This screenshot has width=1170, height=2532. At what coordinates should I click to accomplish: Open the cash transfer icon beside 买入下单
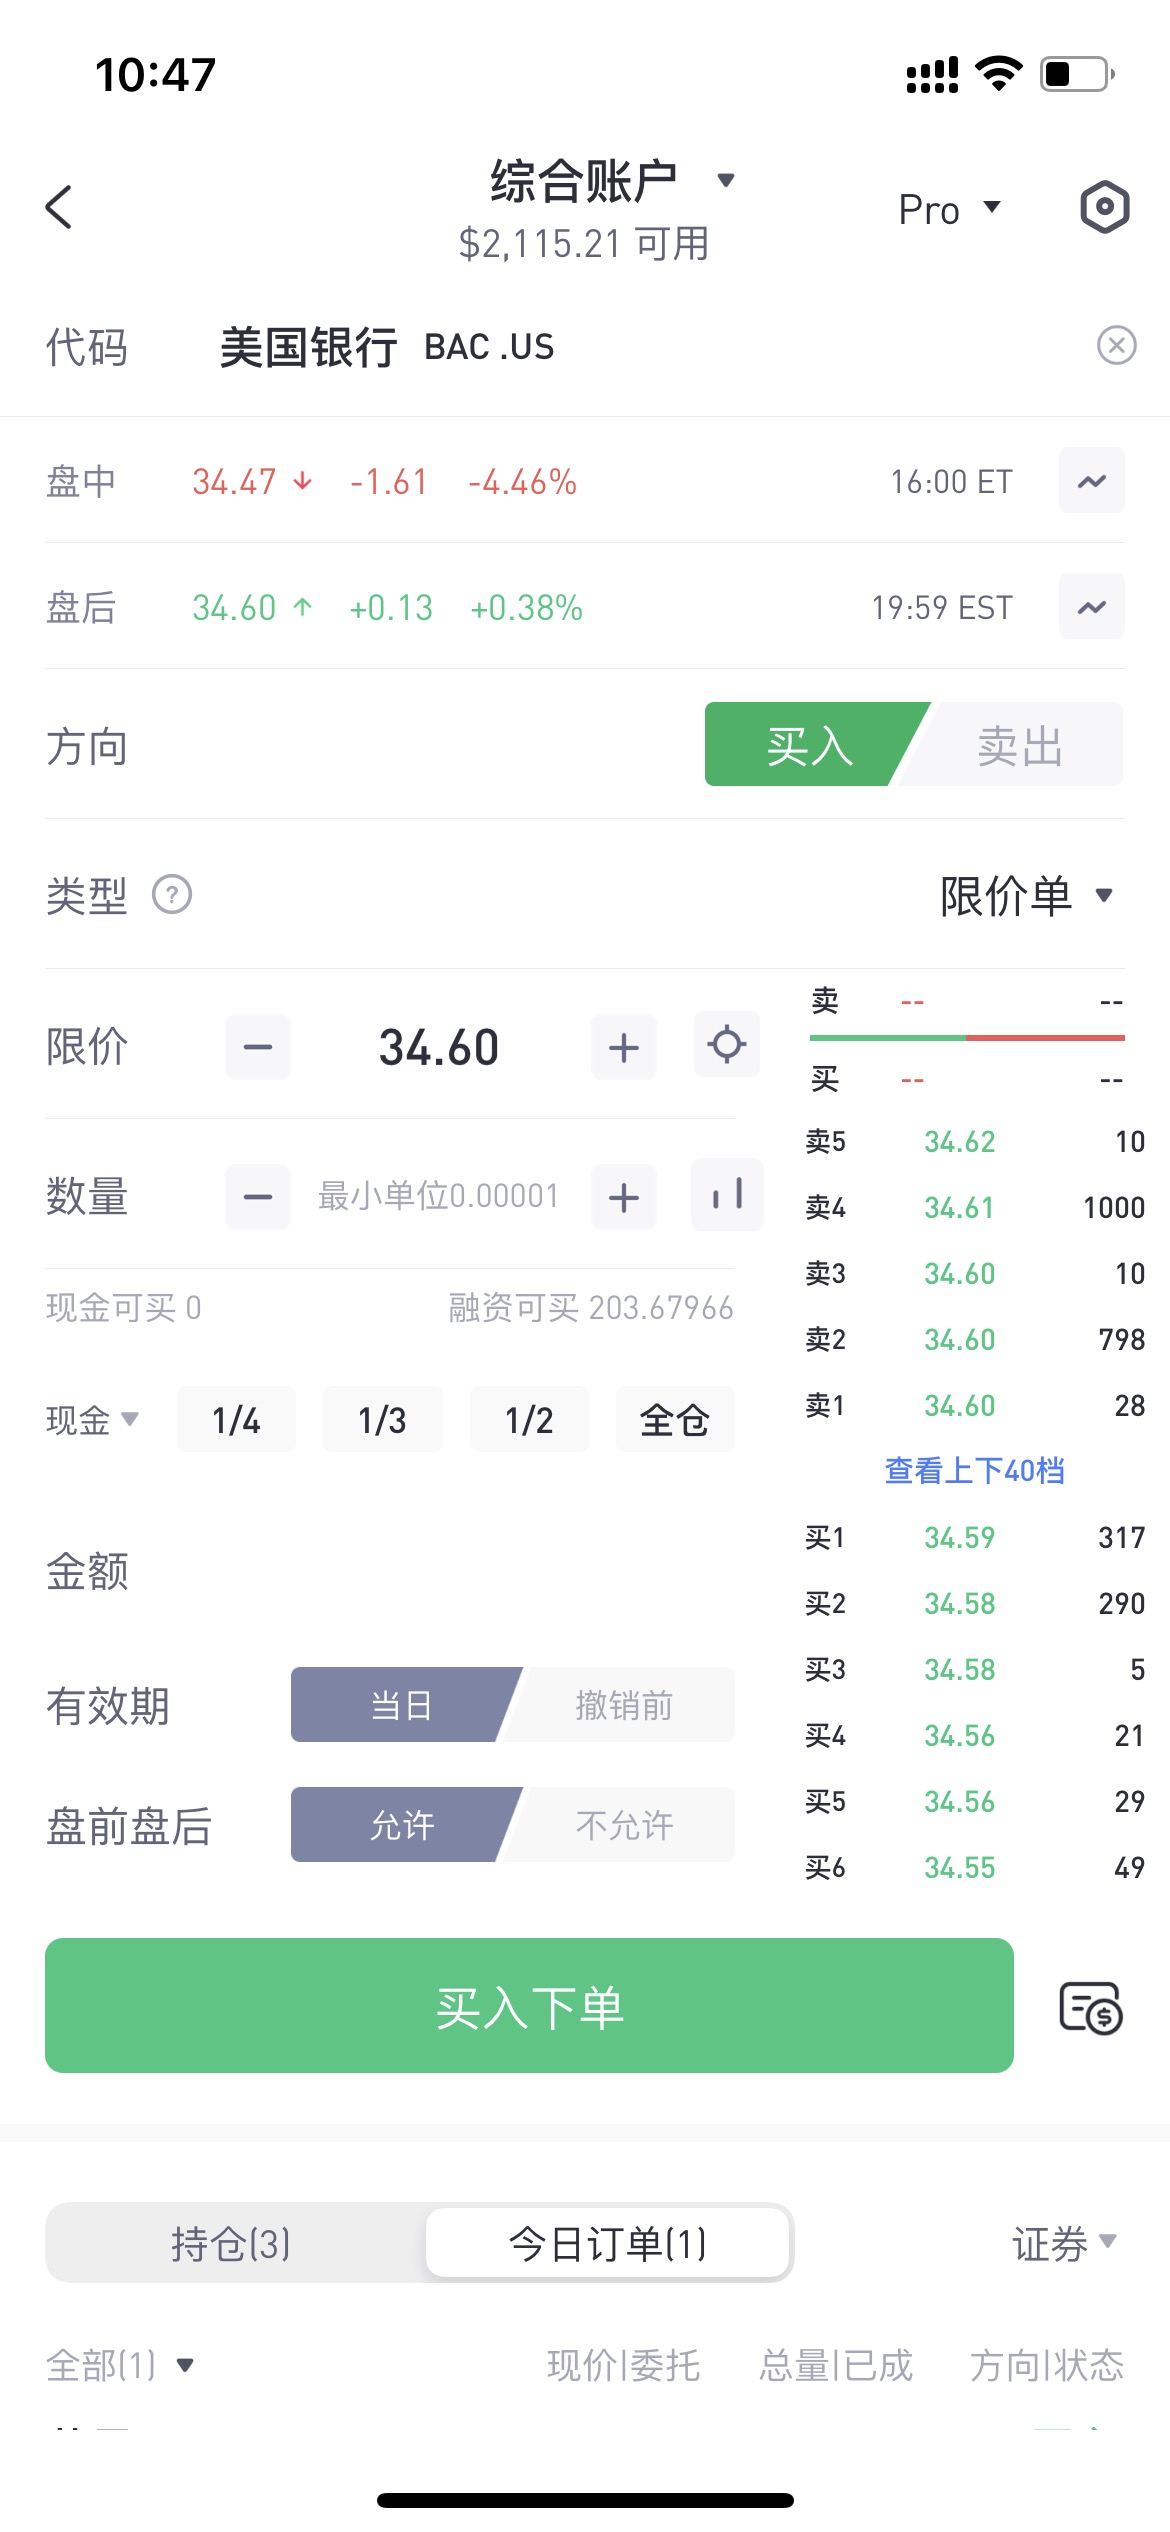click(1091, 2007)
